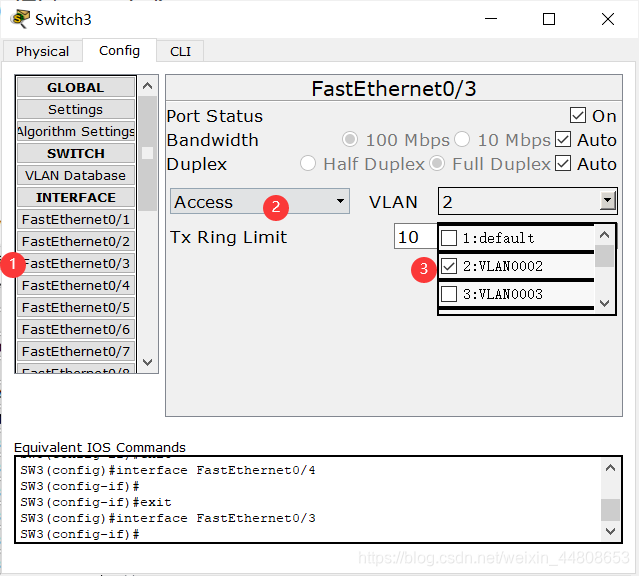Screen dimensions: 639x576
Task: Minimize the Switch3 window
Action: click(x=491, y=19)
